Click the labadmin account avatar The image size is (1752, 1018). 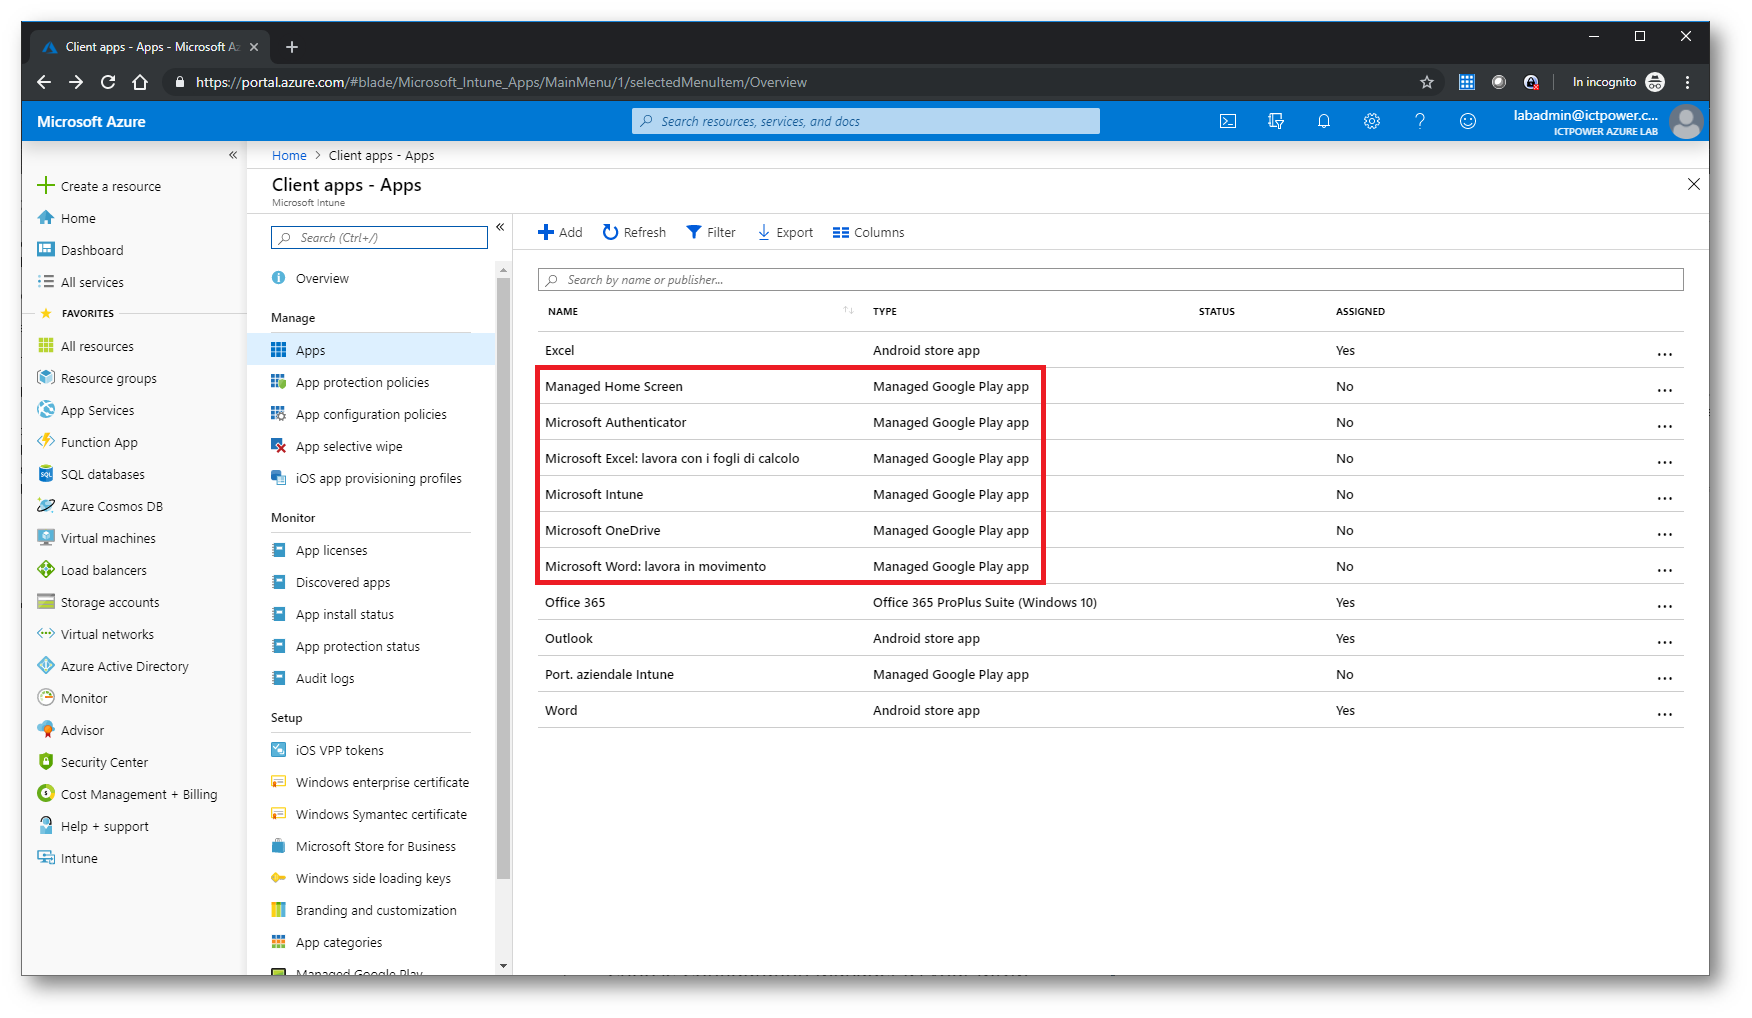point(1686,122)
